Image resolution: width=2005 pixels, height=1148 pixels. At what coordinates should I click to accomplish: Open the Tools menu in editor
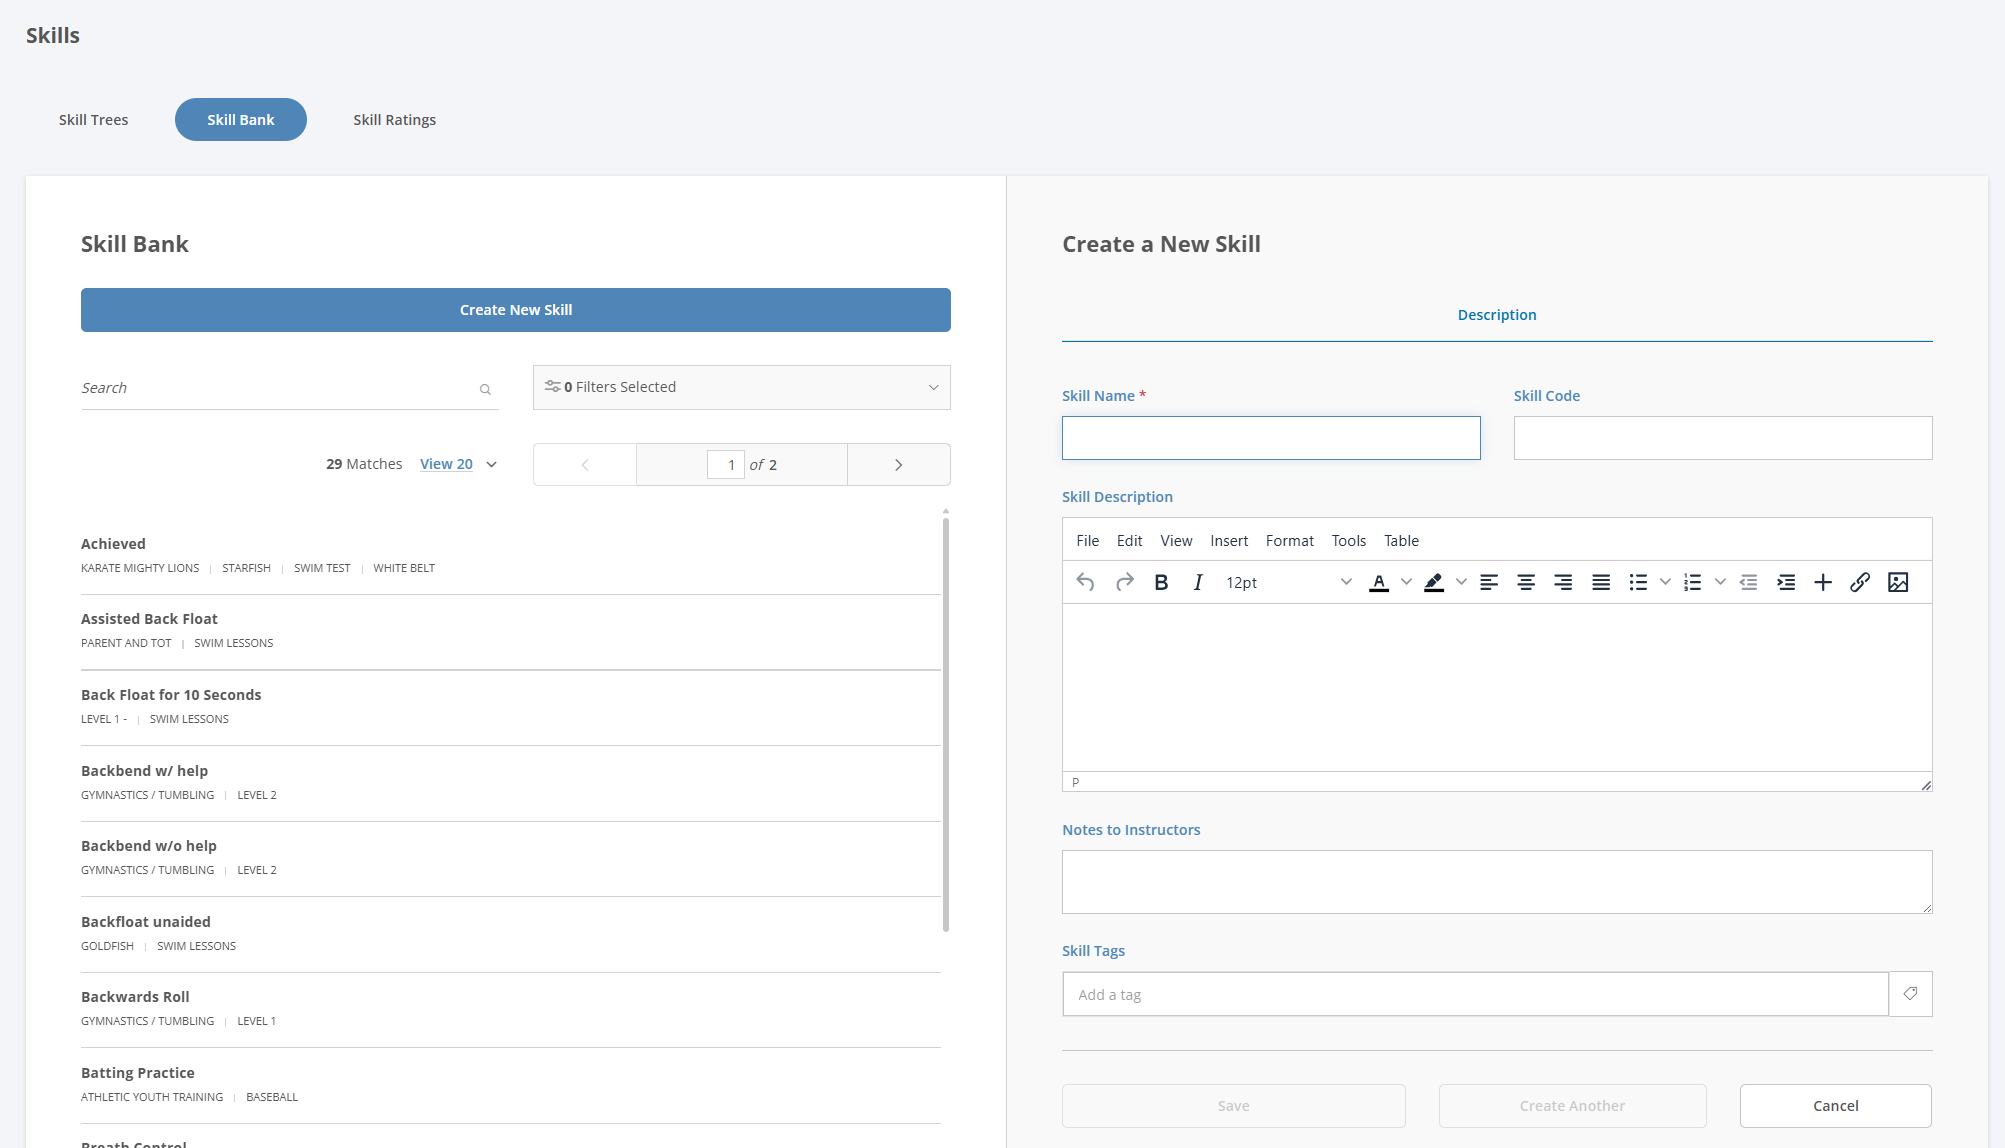pyautogui.click(x=1348, y=540)
